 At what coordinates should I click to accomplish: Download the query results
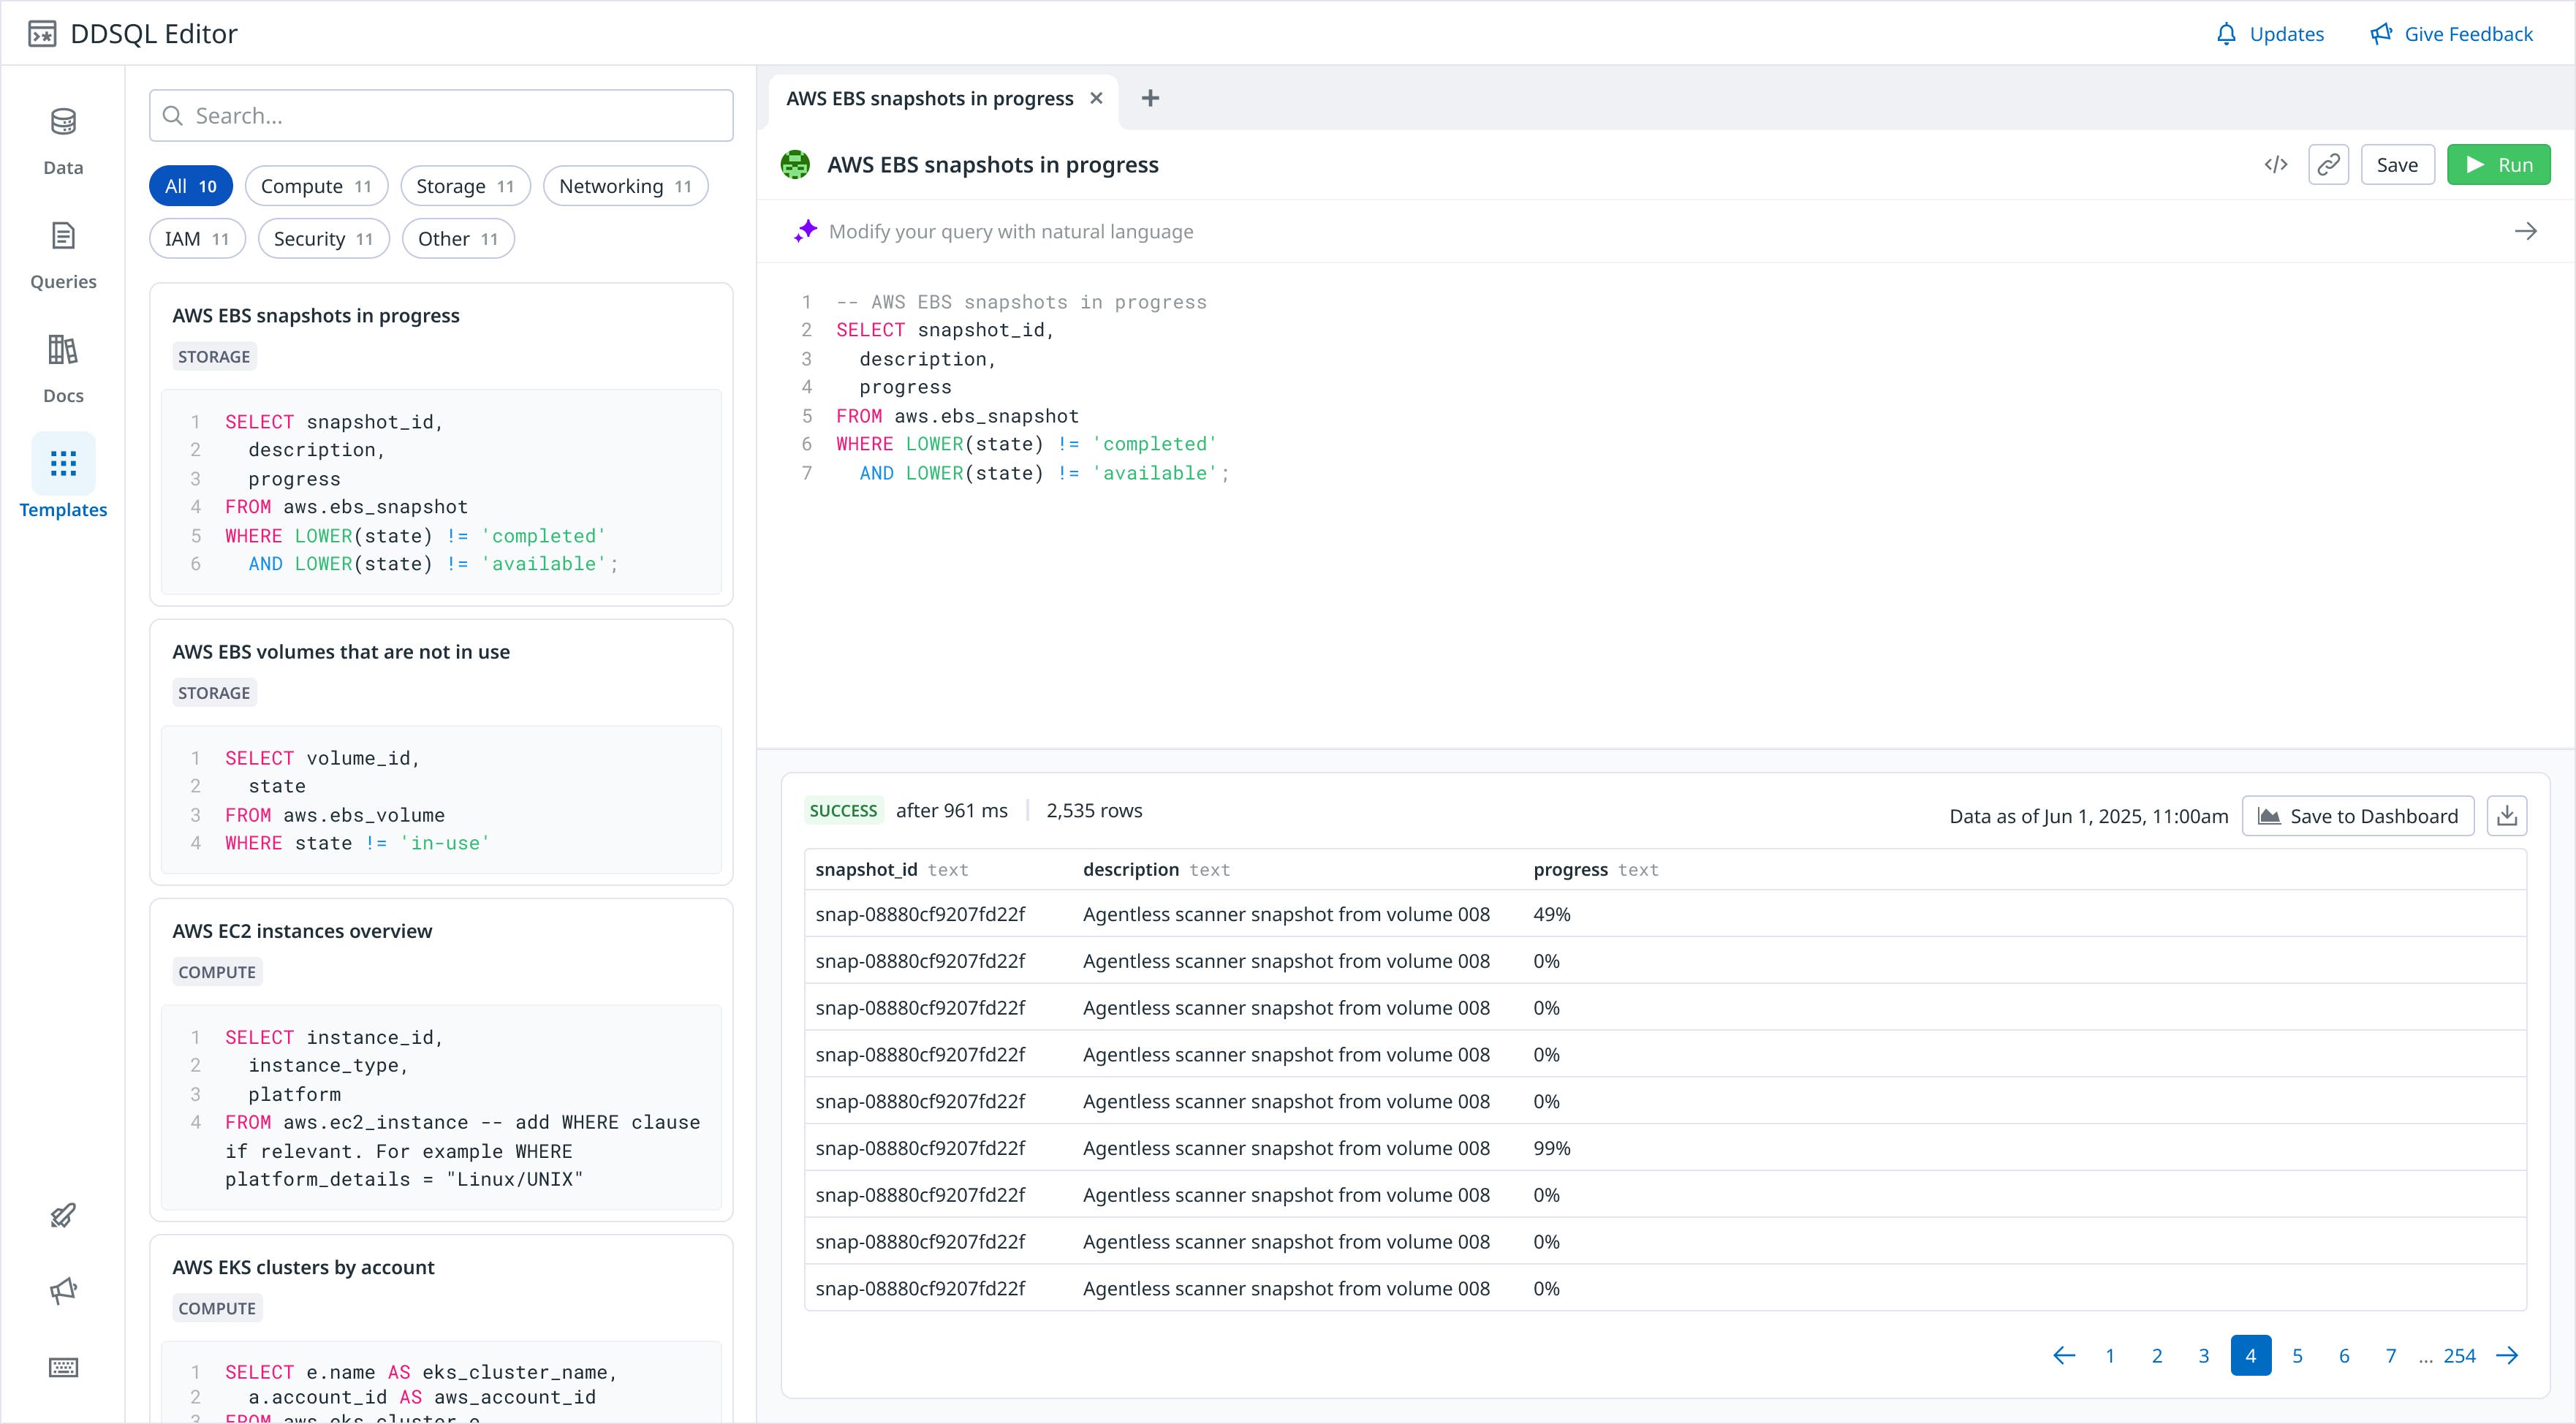click(x=2507, y=815)
